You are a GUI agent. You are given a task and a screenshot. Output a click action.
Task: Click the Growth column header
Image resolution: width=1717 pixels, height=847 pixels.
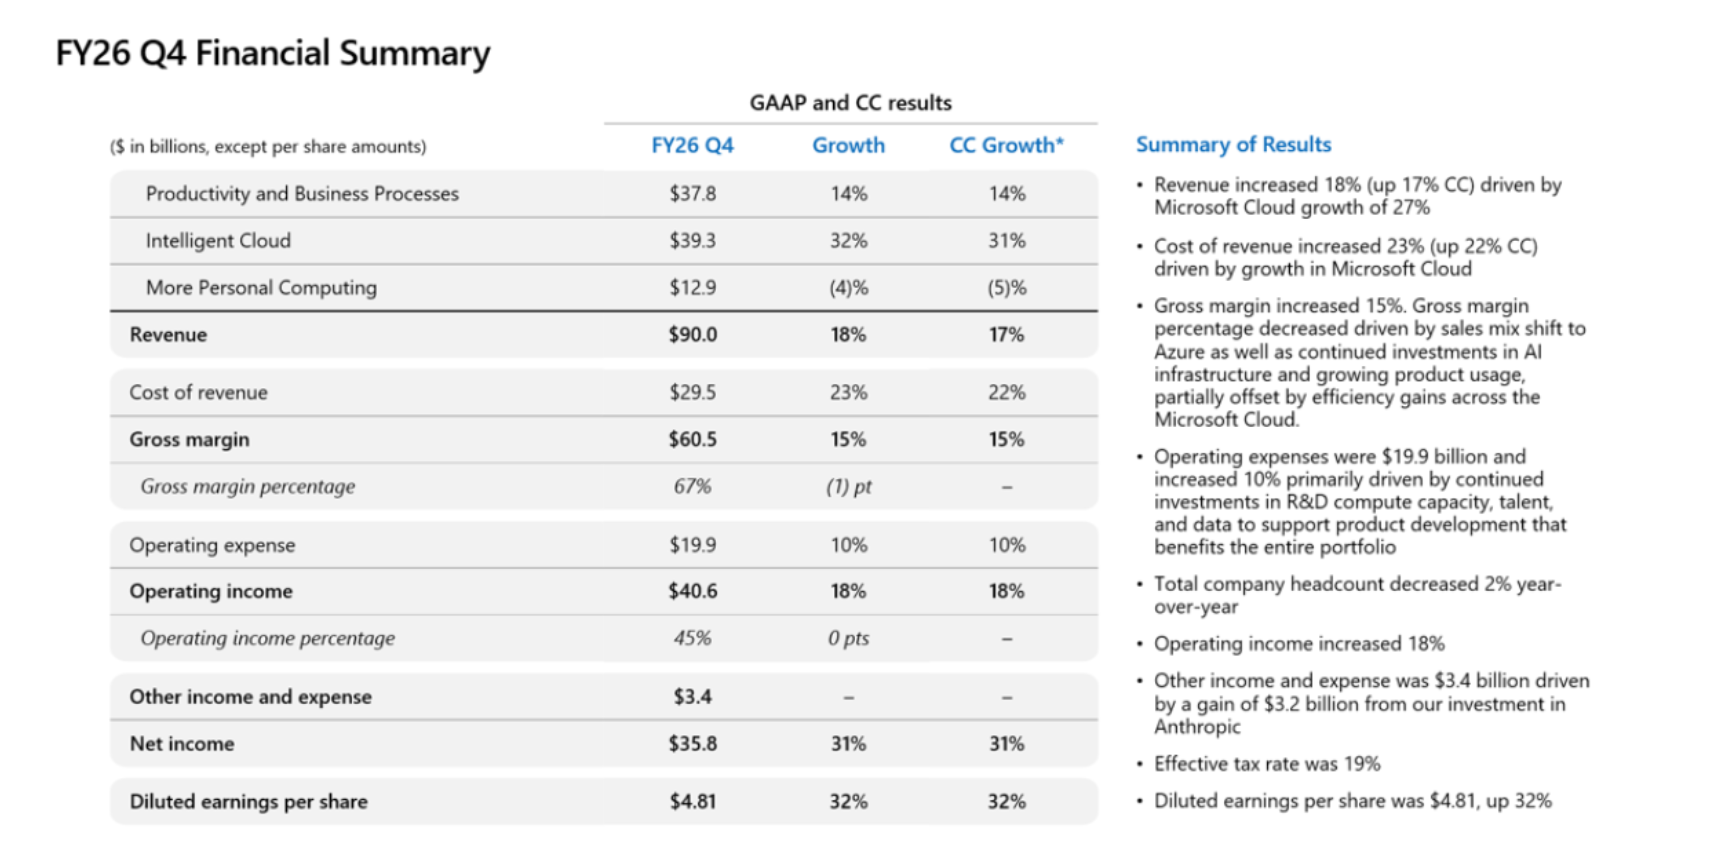848,145
